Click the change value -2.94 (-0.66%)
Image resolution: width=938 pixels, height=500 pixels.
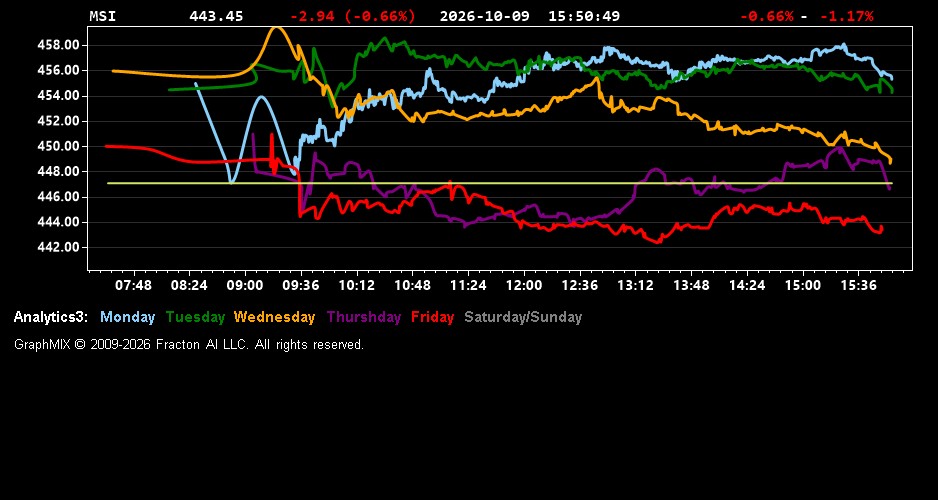(x=352, y=16)
